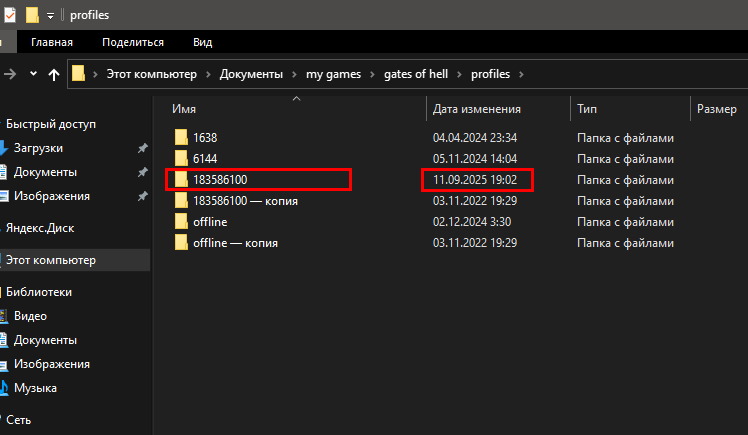Click the folder icon in the address bar

tap(78, 73)
